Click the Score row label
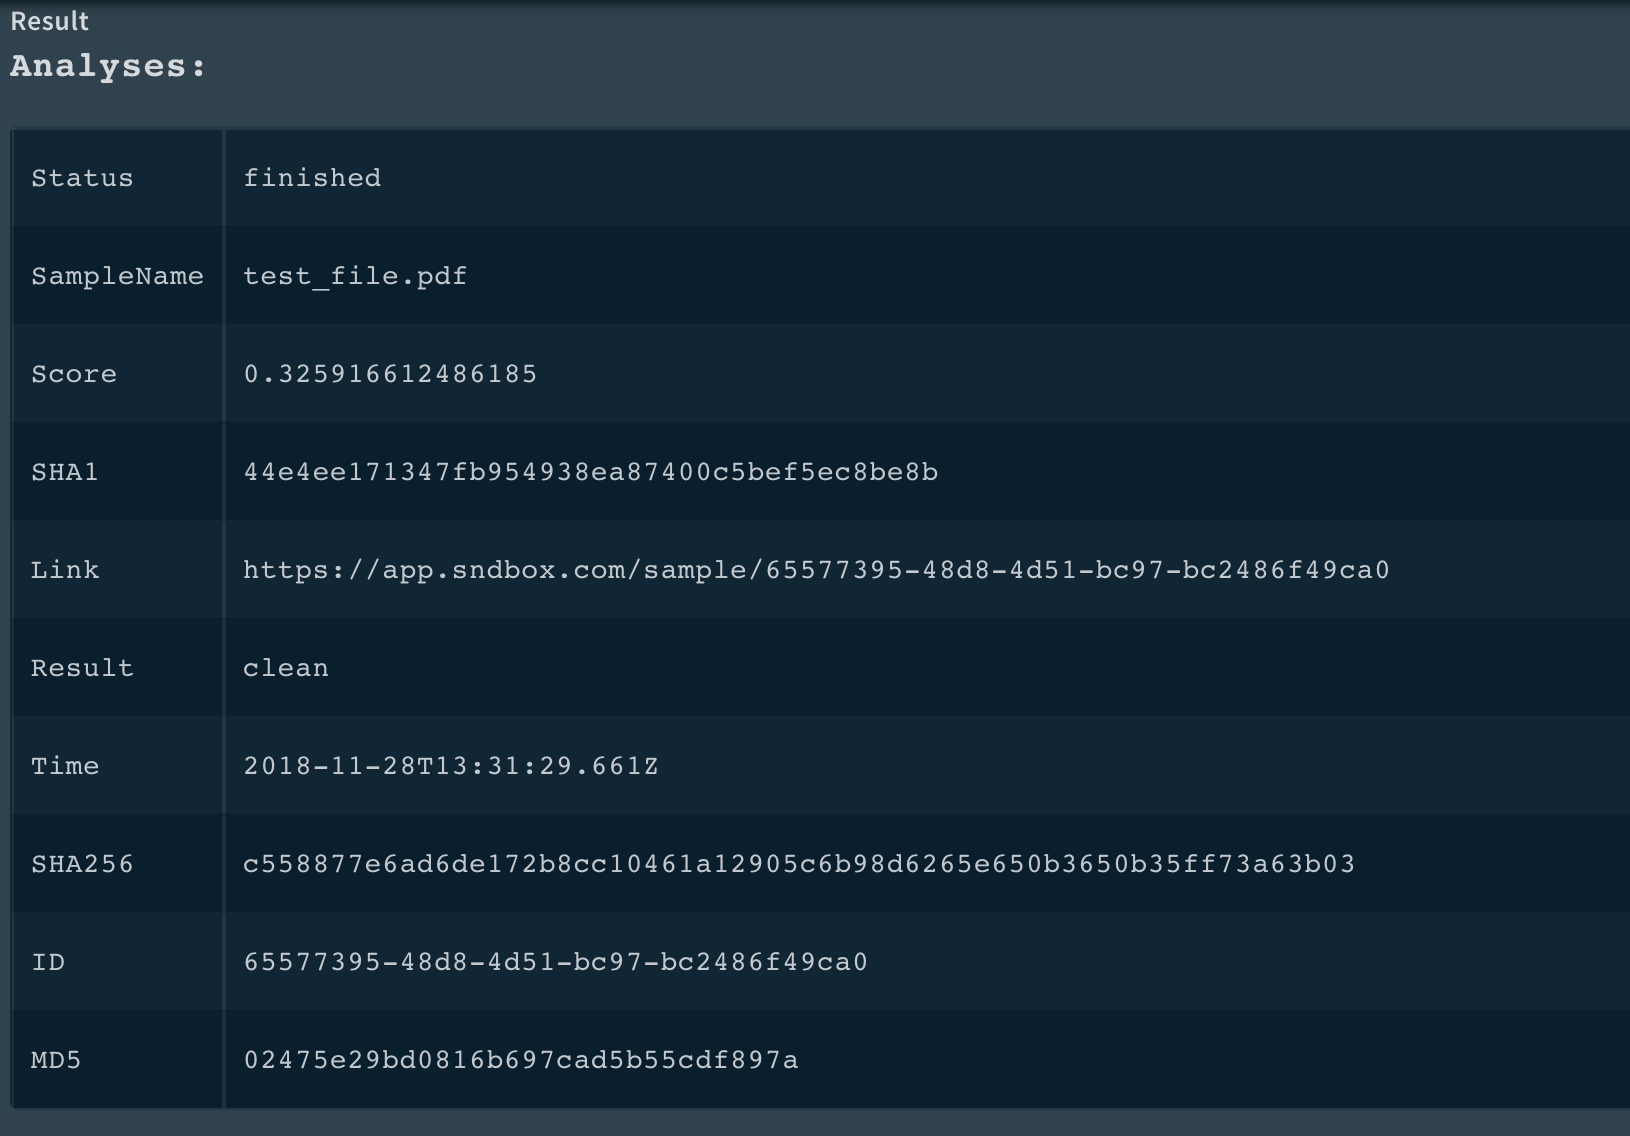The height and width of the screenshot is (1136, 1630). click(74, 374)
